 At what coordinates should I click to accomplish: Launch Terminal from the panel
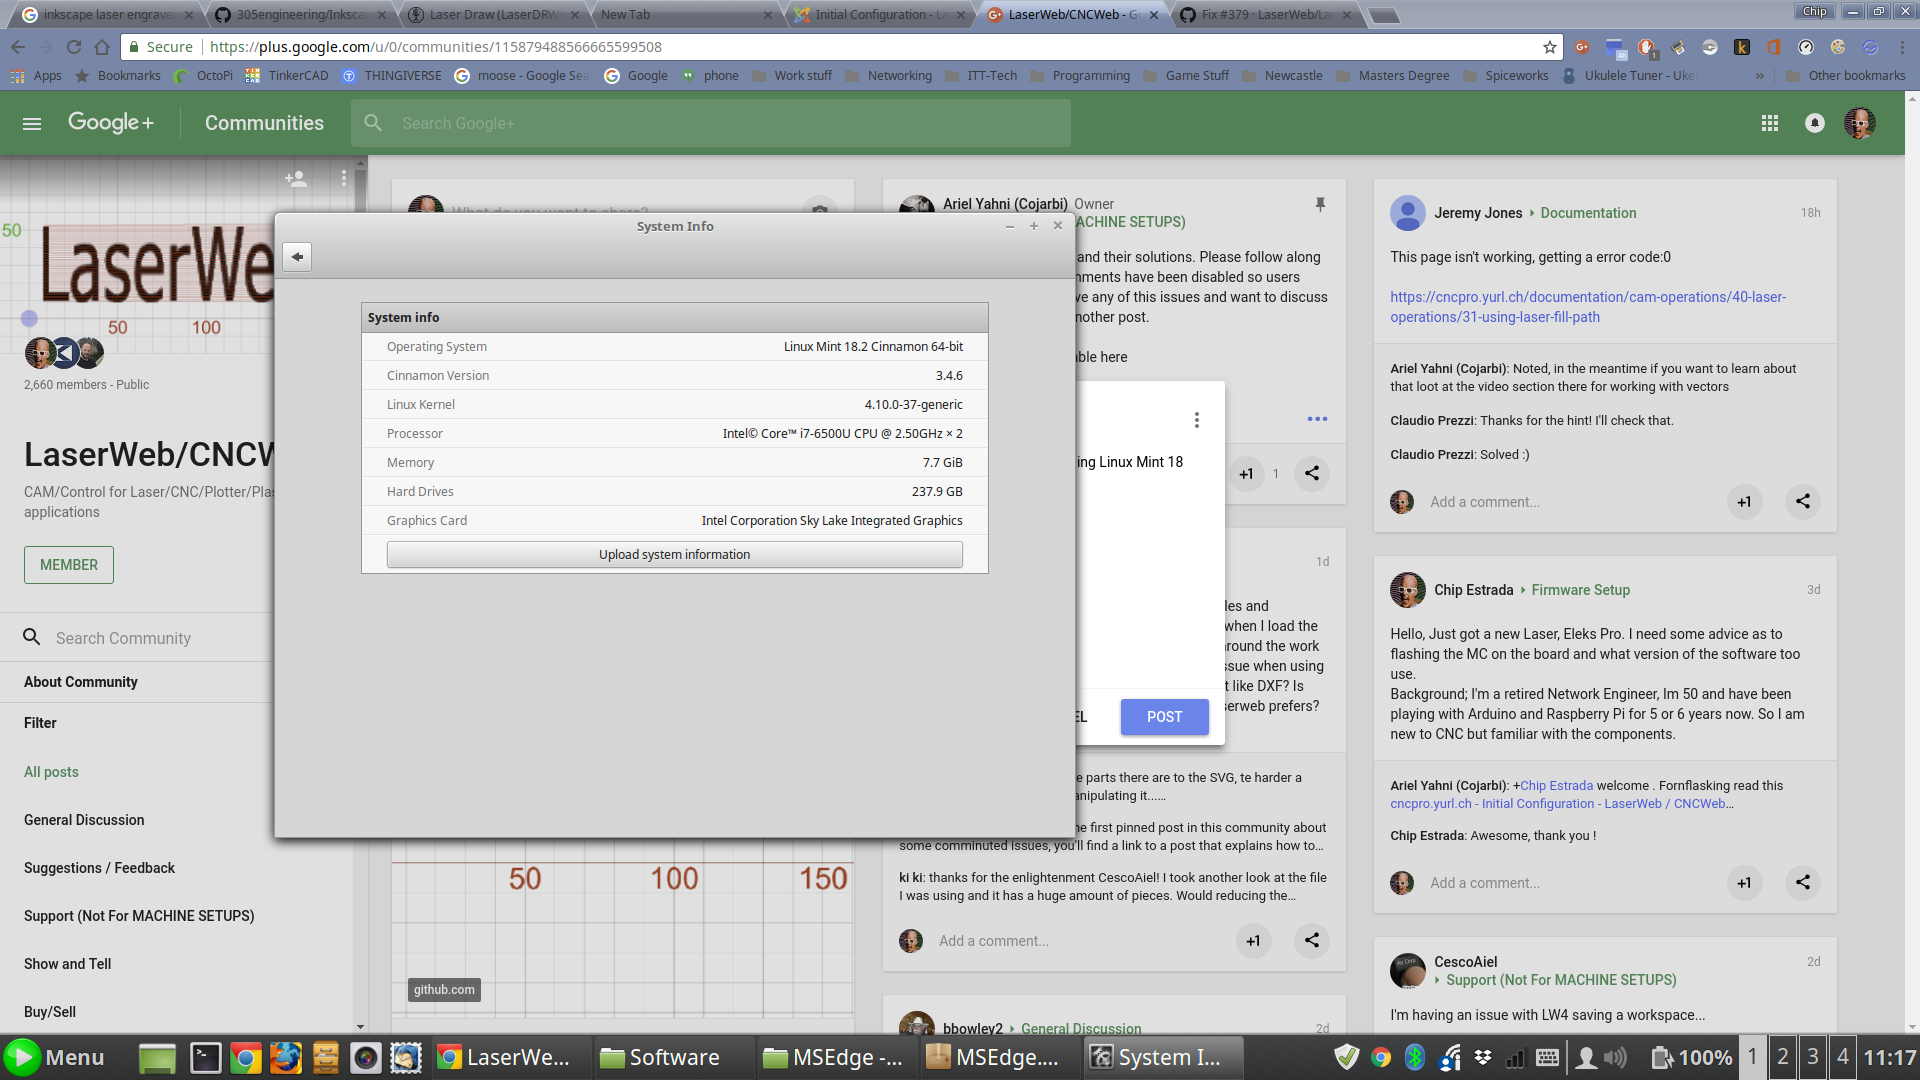[206, 1057]
